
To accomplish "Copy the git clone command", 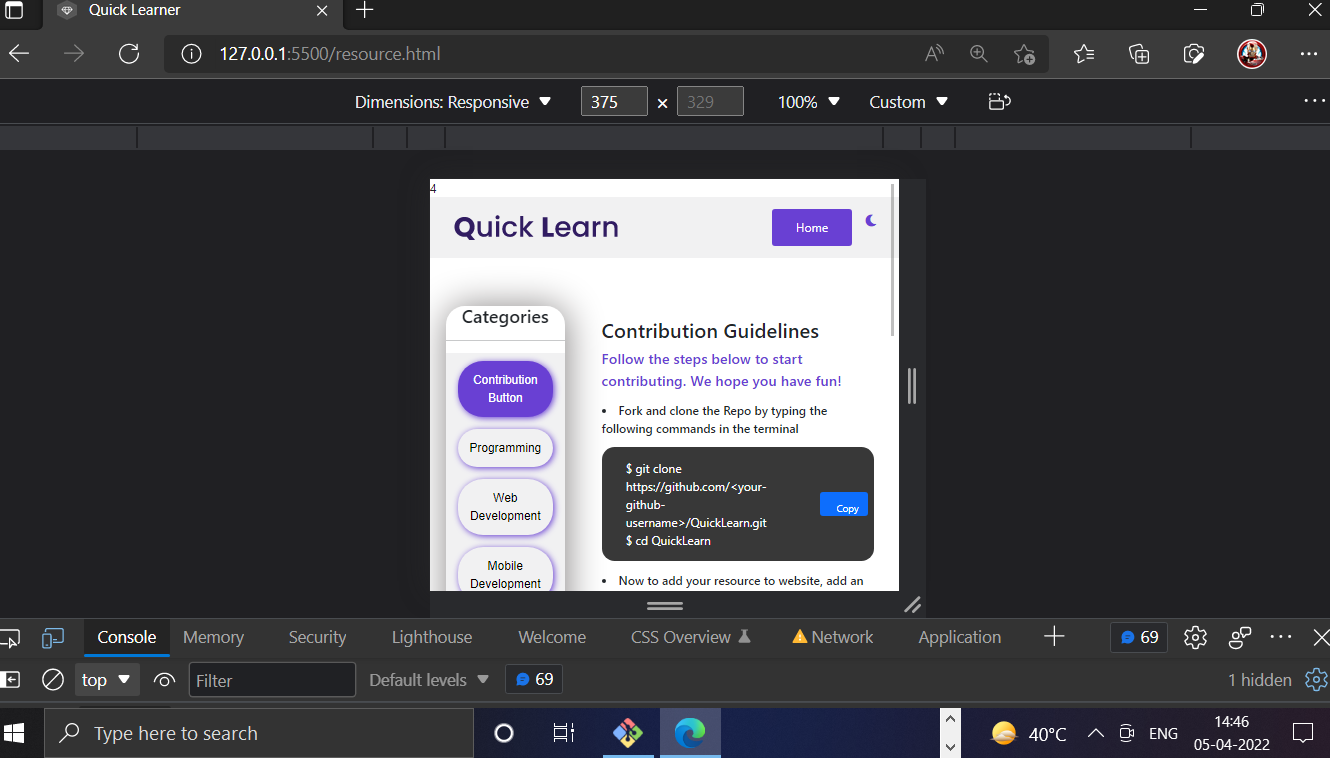I will pyautogui.click(x=844, y=504).
